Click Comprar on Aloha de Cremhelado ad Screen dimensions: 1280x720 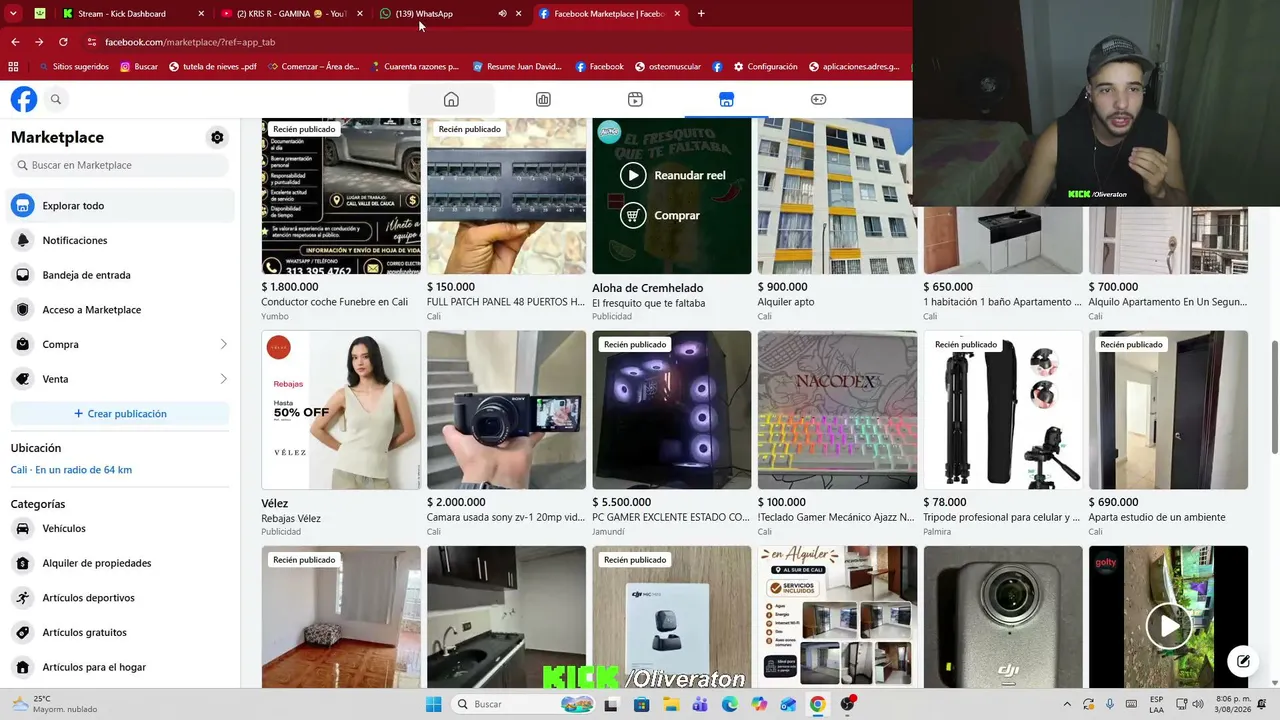point(660,215)
